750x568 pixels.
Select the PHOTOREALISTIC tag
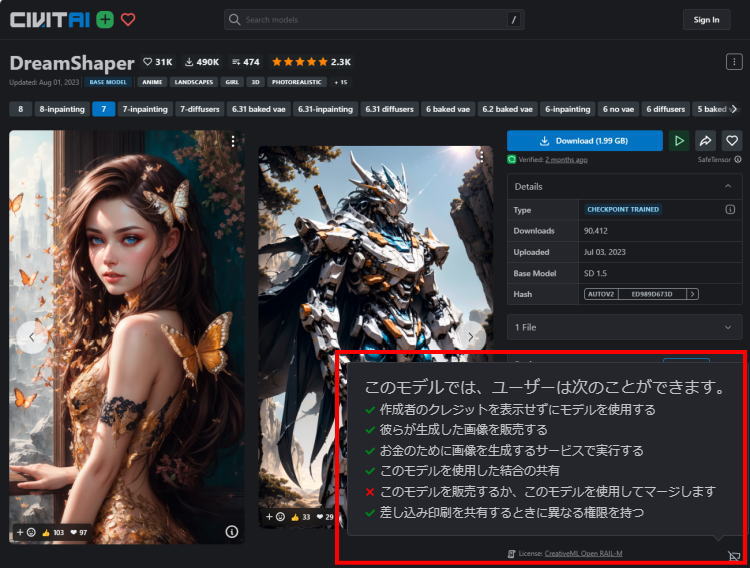pyautogui.click(x=297, y=82)
